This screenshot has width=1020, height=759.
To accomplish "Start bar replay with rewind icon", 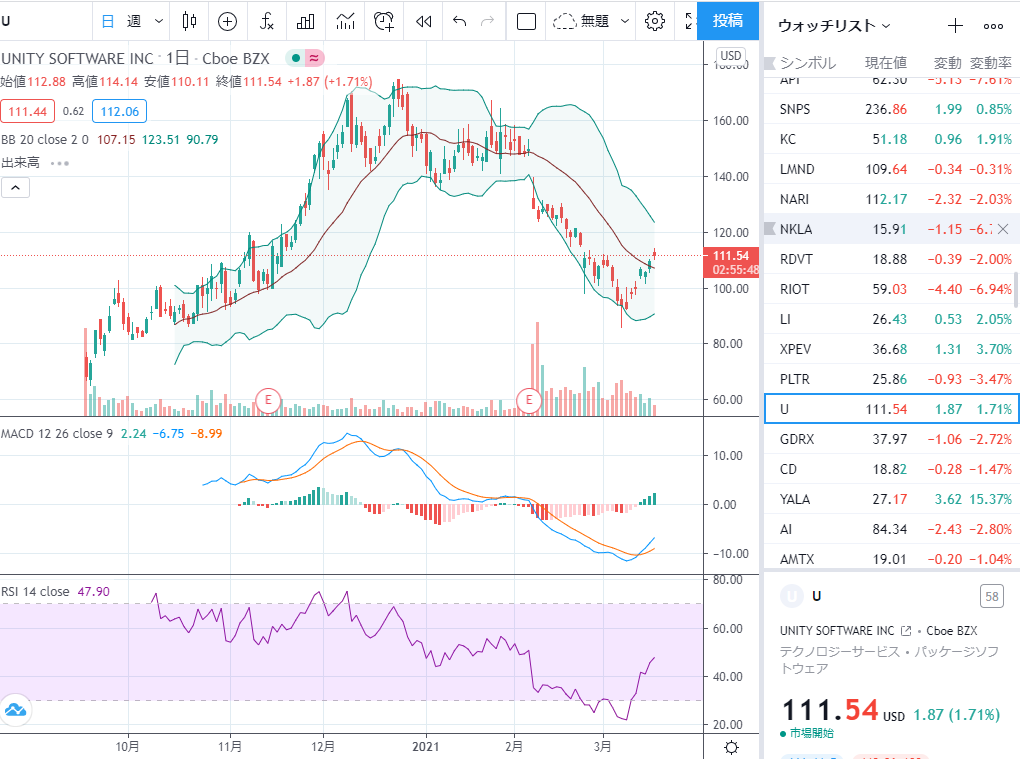I will [423, 21].
